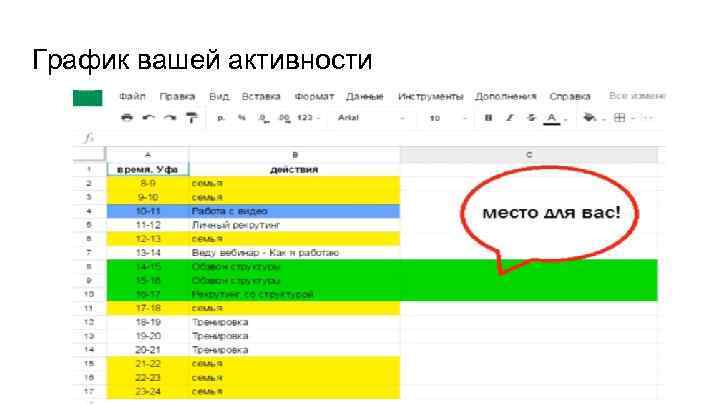Click the formula bar input
The image size is (720, 405).
381,138
